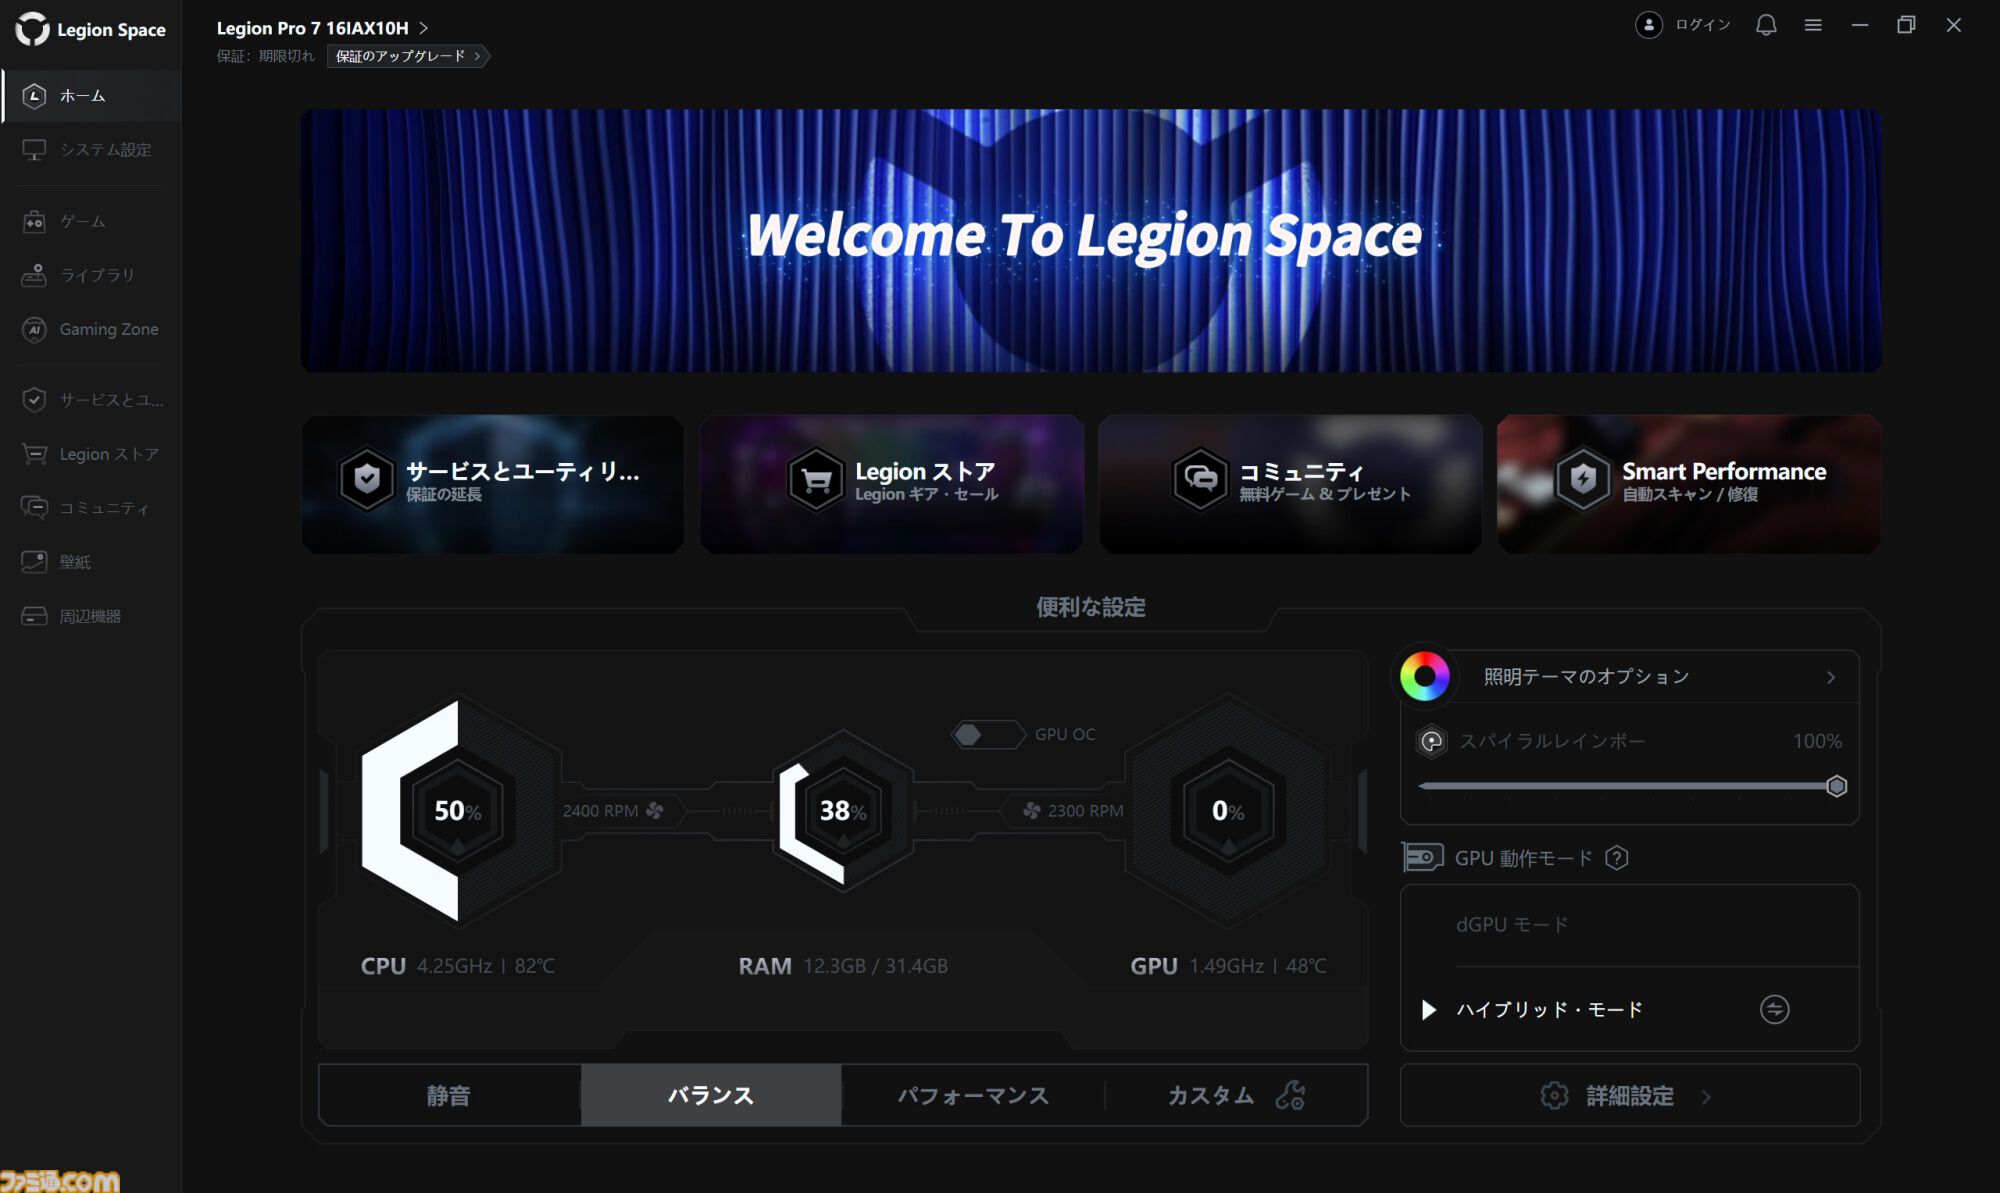Image resolution: width=2000 pixels, height=1193 pixels.
Task: Open the ホーム sidebar item
Action: coord(91,96)
